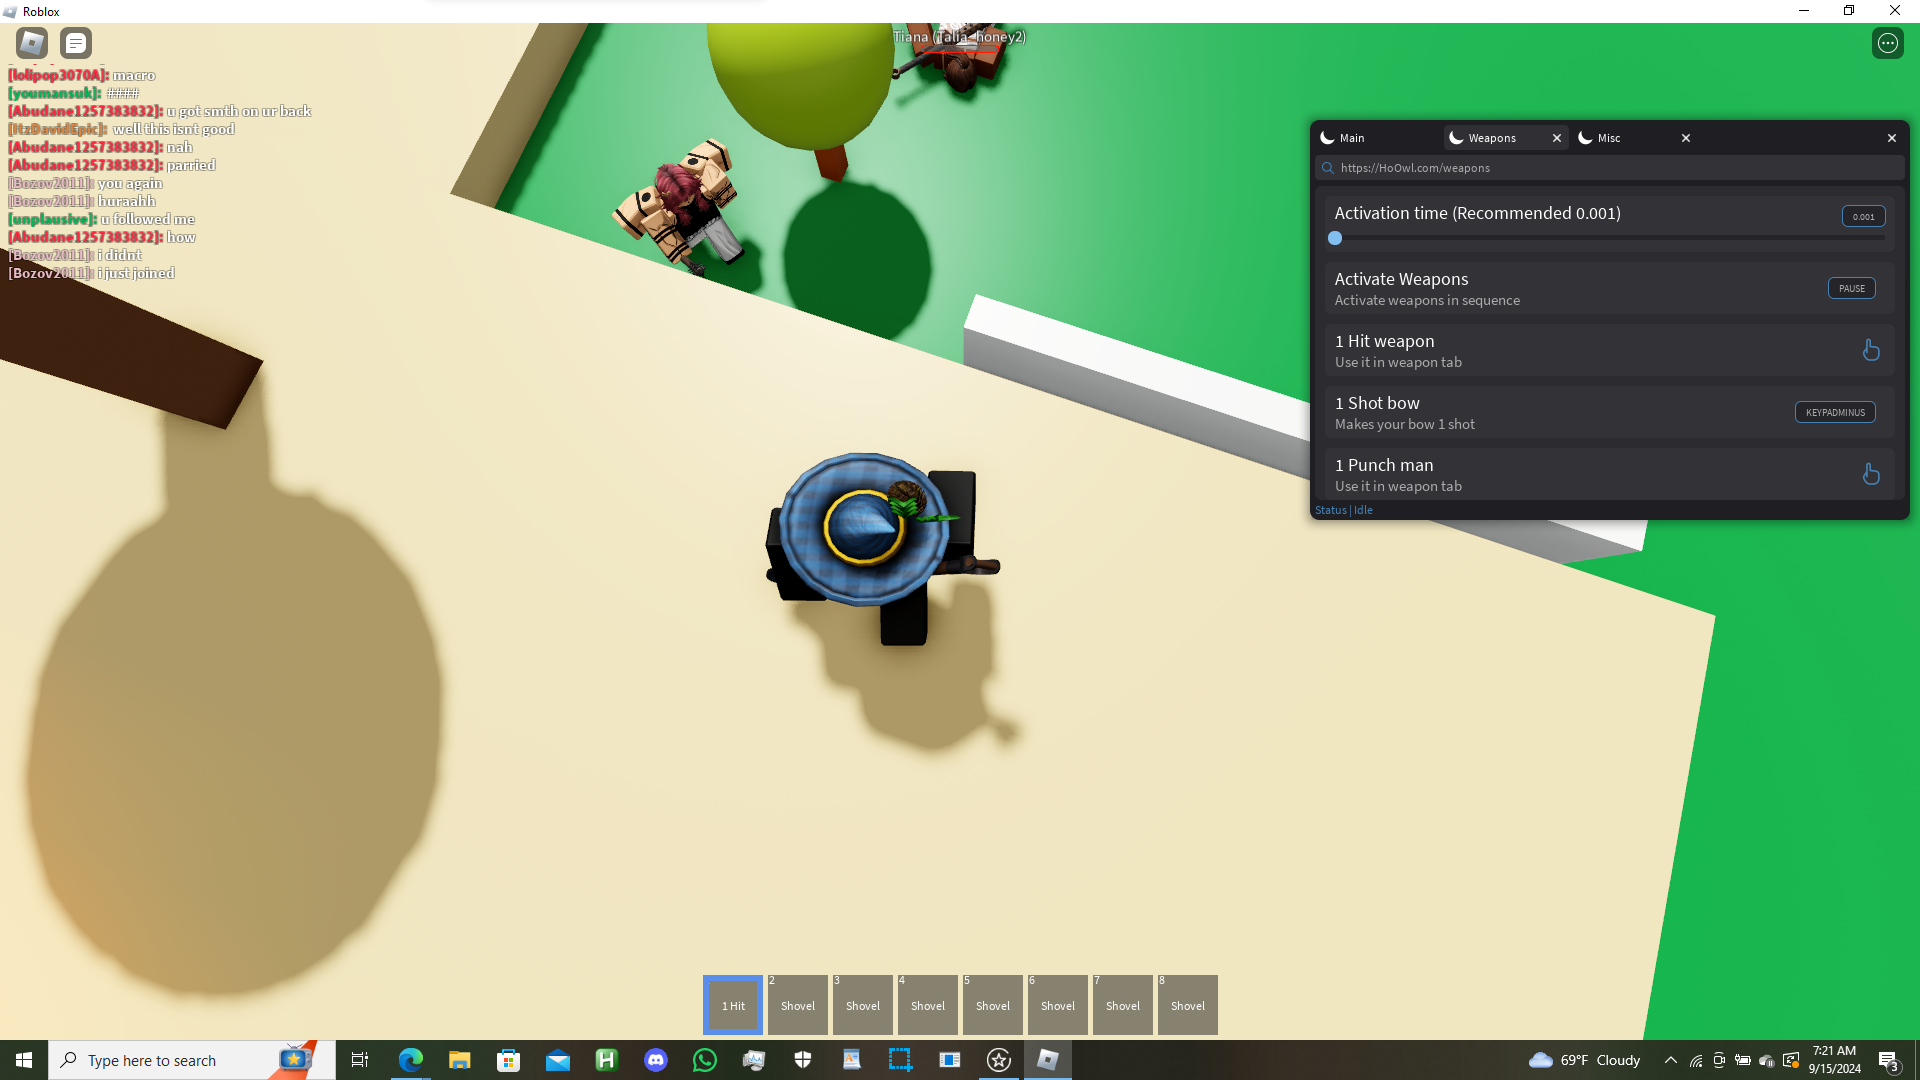Toggle the Roblox chat window icon

pyautogui.click(x=76, y=43)
